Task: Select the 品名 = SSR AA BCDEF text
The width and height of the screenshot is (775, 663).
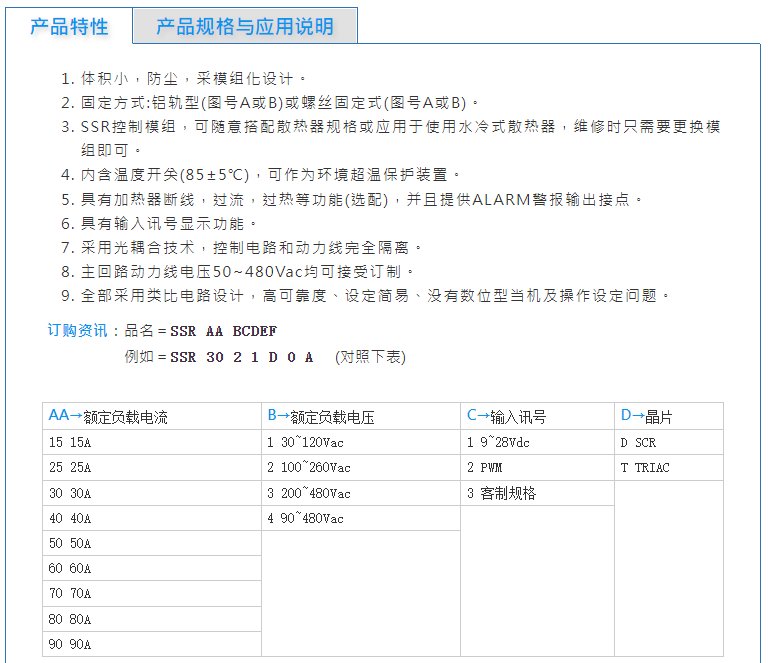Action: pos(200,331)
